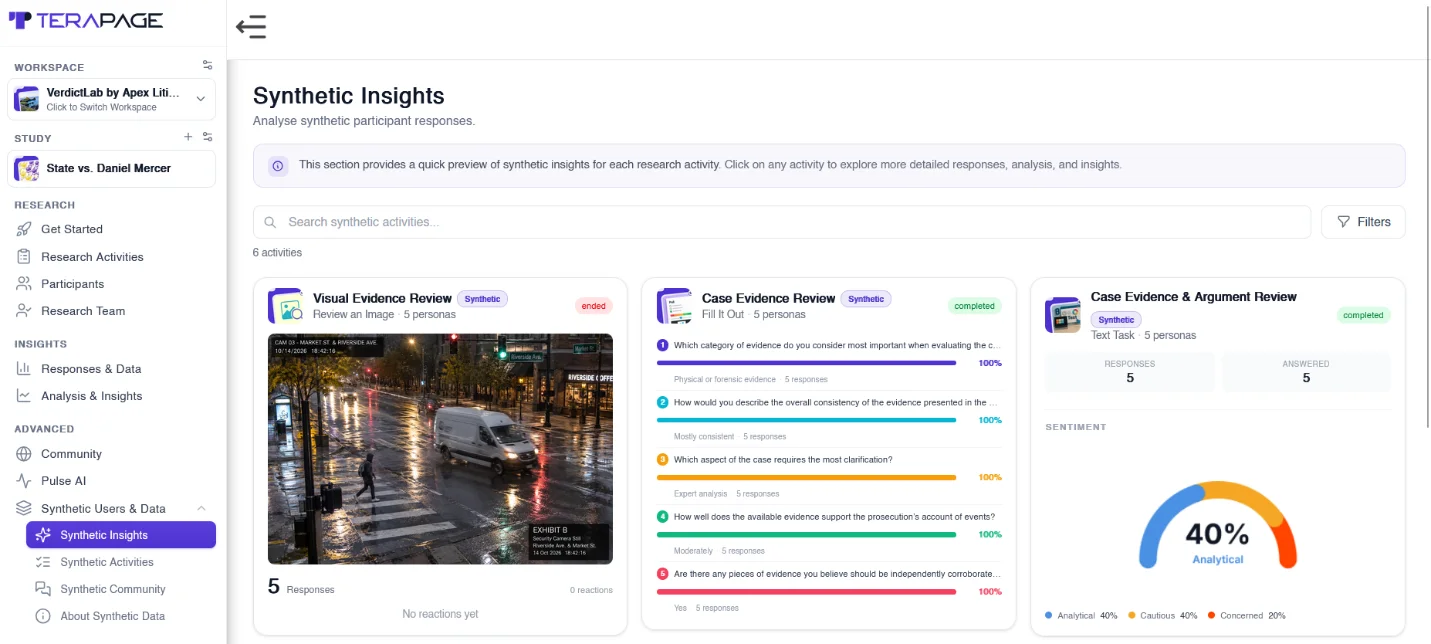Click the VerdictLab workspace avatar icon
The image size is (1431, 644).
(27, 99)
